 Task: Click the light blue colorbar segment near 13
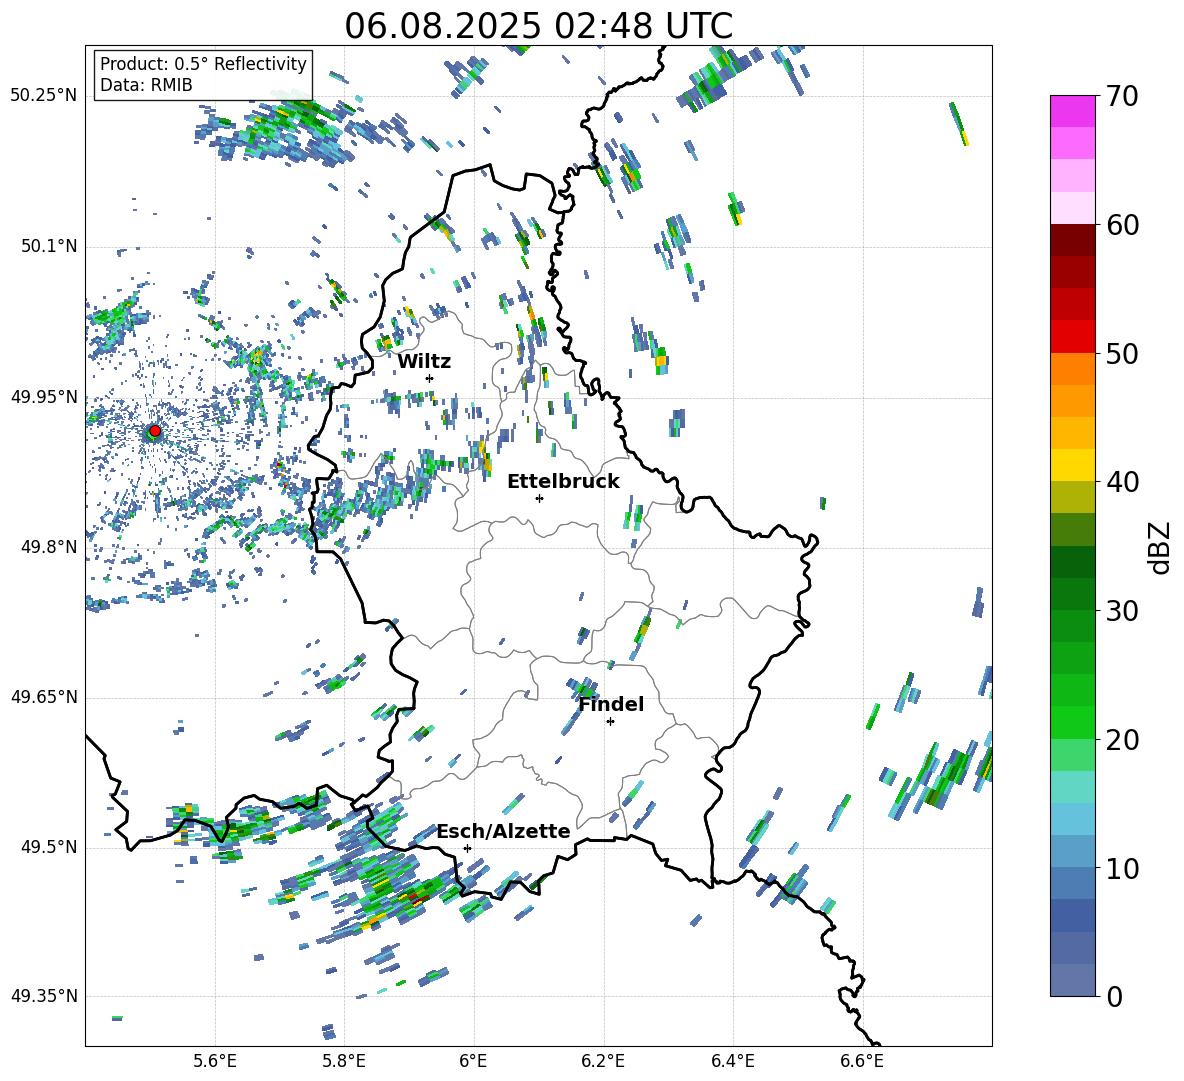1073,819
